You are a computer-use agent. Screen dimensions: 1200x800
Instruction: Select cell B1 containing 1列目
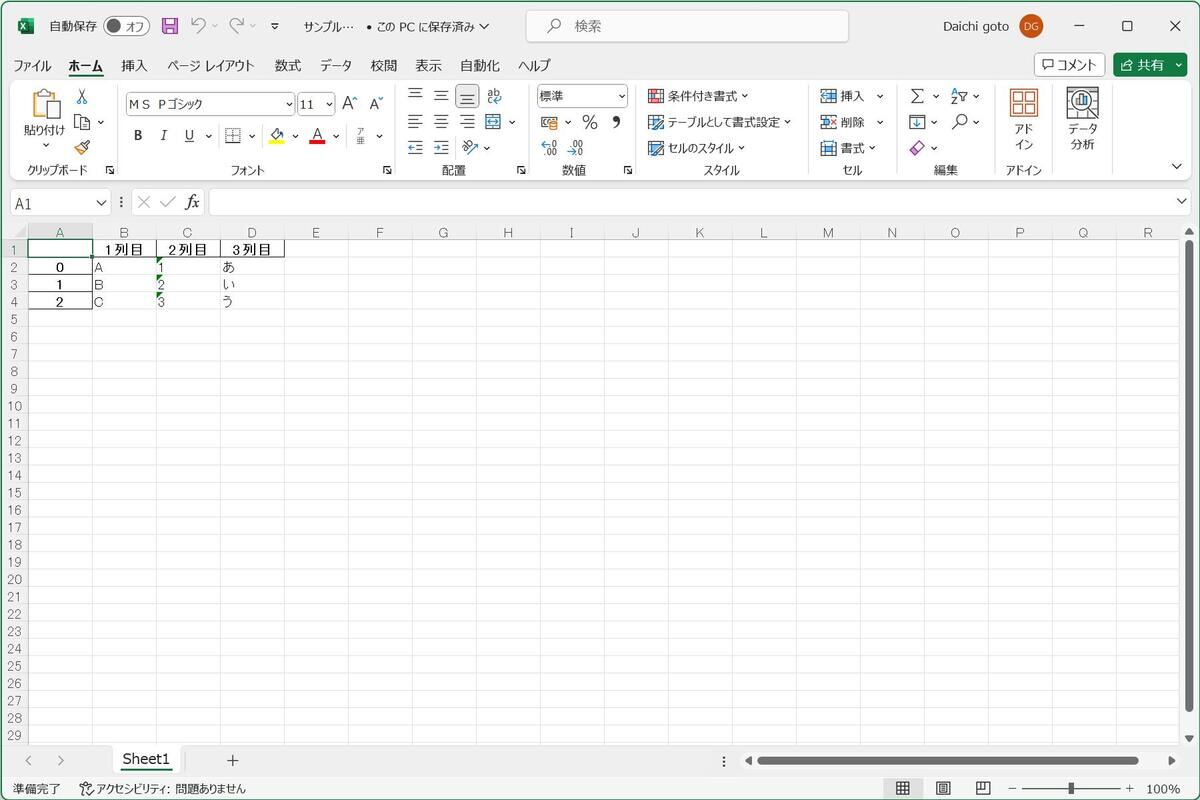(124, 249)
